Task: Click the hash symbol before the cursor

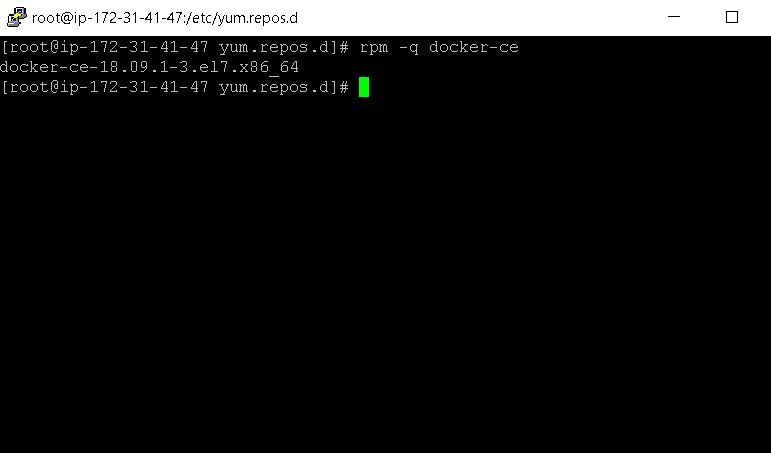Action: (x=344, y=87)
